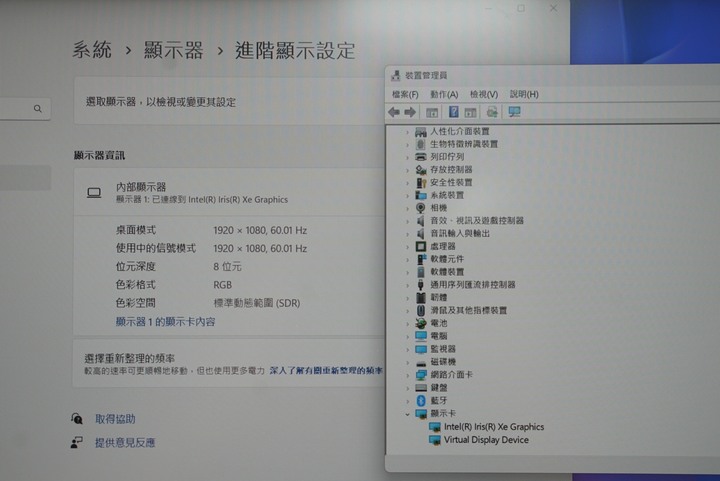Click the show/hide console tree toolbar icon
The image size is (720, 481).
[432, 112]
